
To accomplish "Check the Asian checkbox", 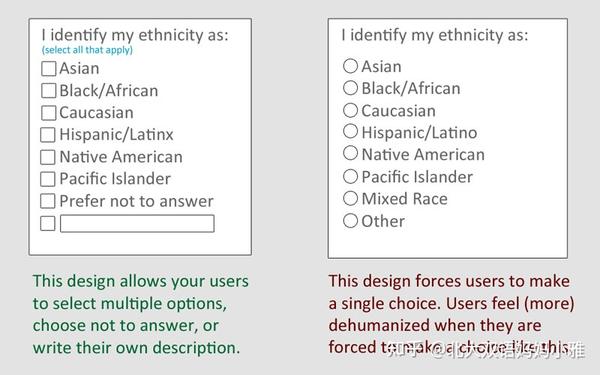I will pos(49,69).
